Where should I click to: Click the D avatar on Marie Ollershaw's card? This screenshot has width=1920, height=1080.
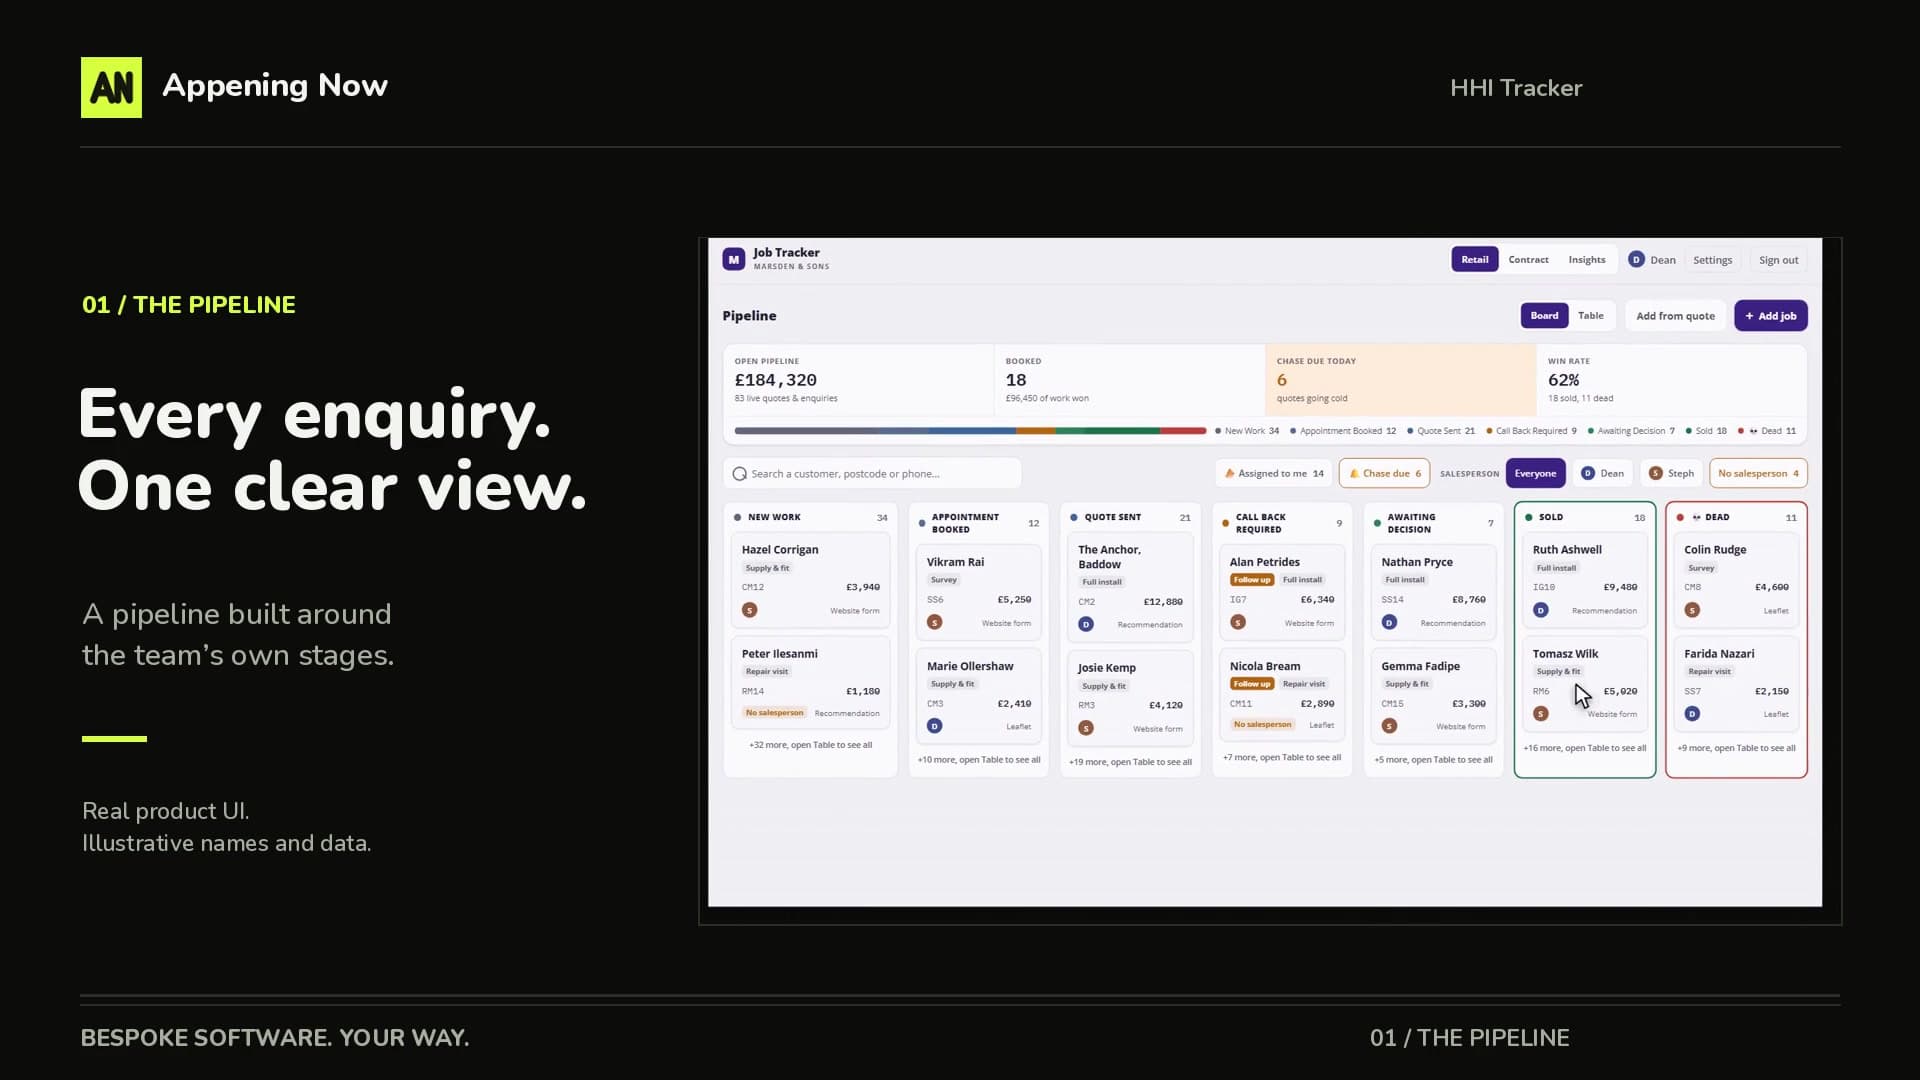935,726
